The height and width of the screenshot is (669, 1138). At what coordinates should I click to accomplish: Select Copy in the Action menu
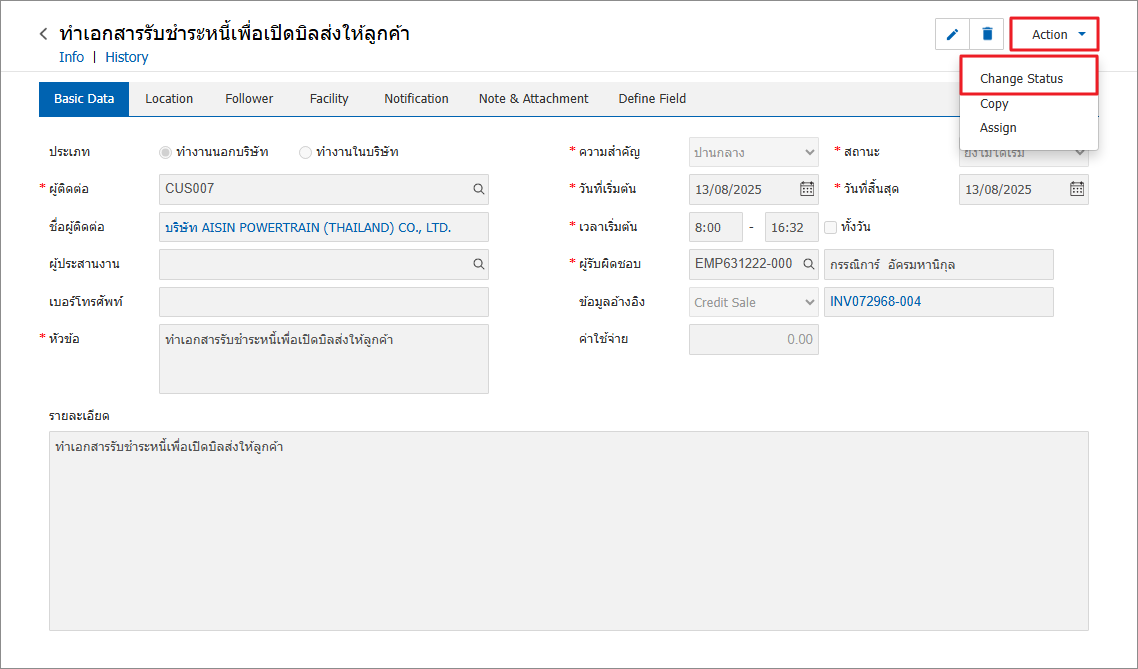[x=994, y=104]
